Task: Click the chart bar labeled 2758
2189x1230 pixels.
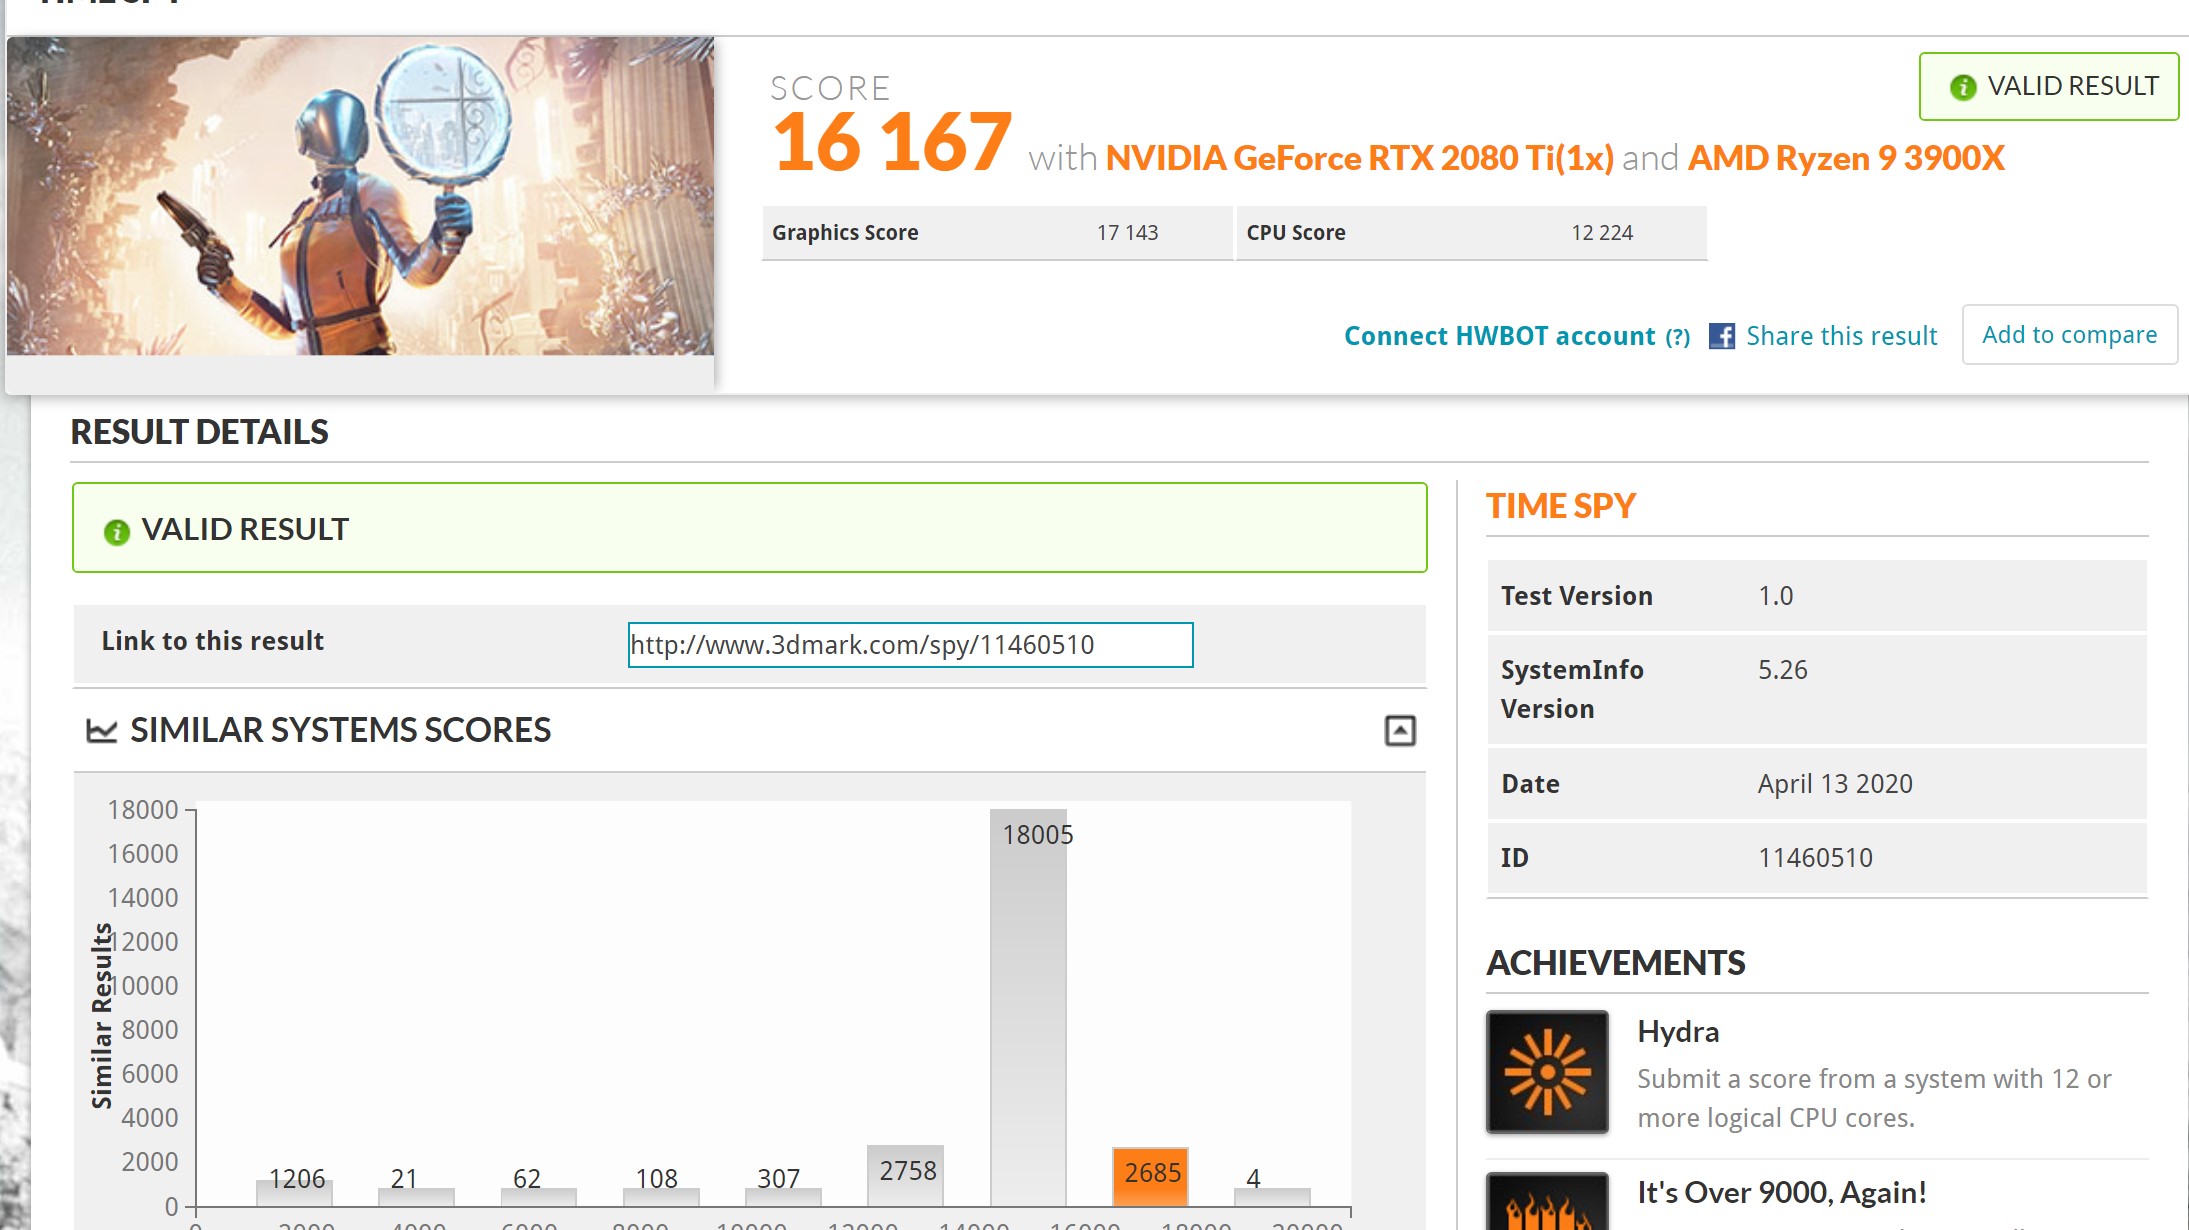Action: 905,1175
